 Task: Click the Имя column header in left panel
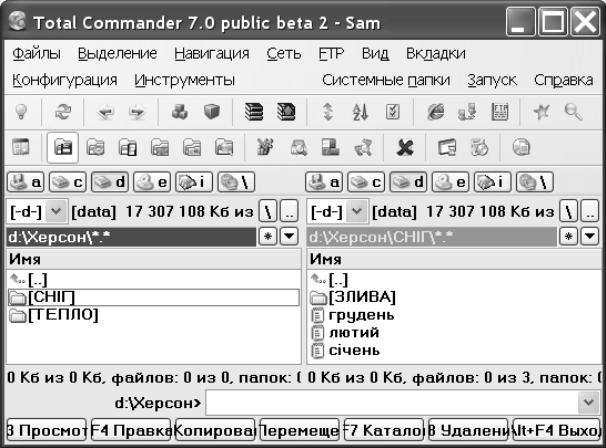(x=154, y=259)
